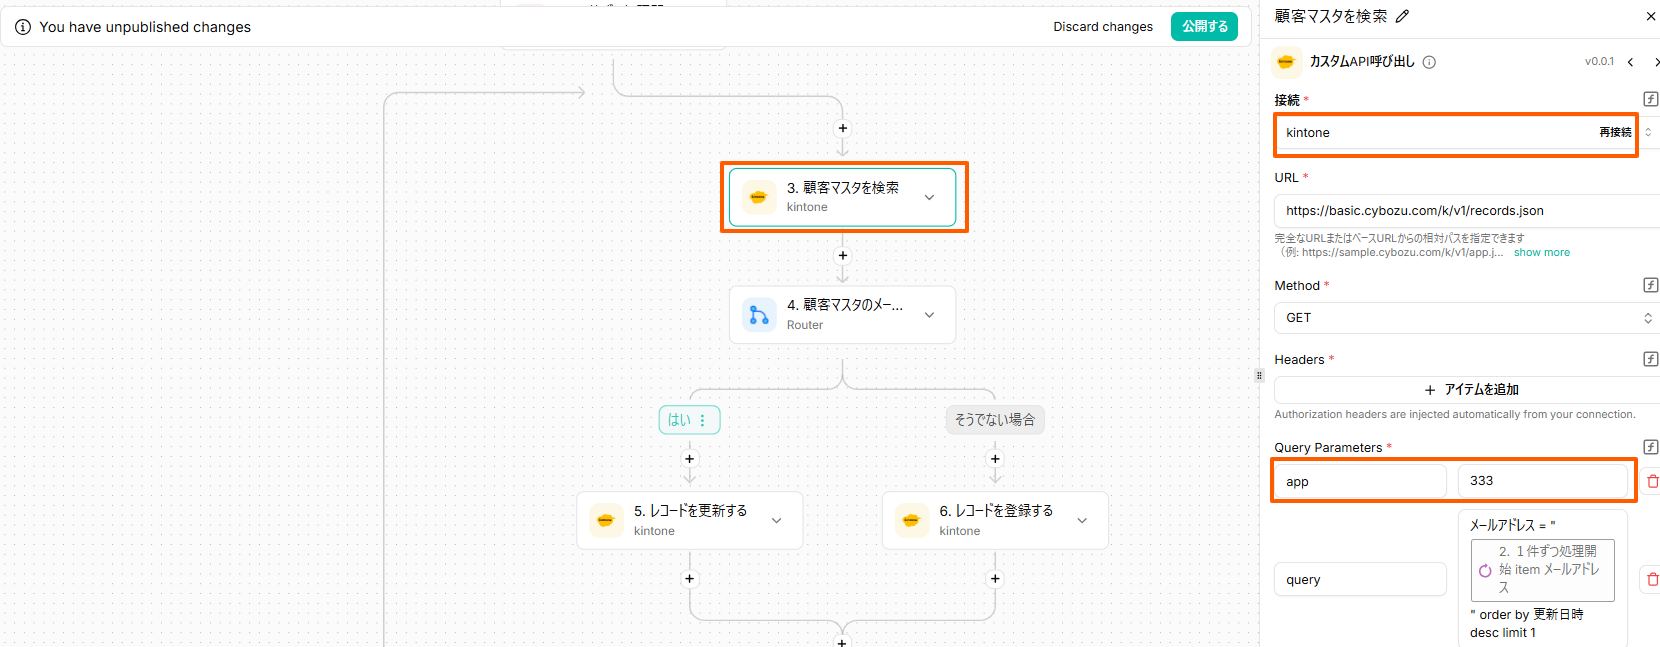The image size is (1660, 647).
Task: Toggle dynamic value for Query Parameters
Action: coord(1651,447)
